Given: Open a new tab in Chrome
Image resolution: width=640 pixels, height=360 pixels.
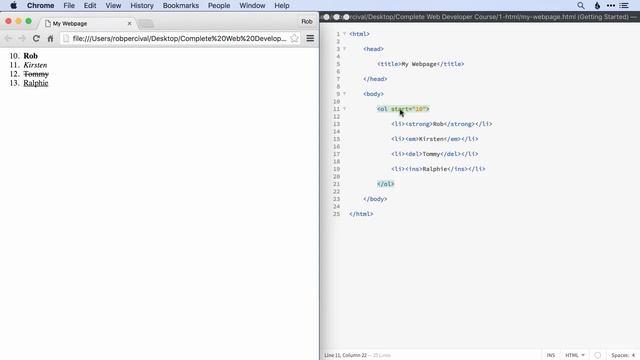Looking at the screenshot, I should (x=146, y=24).
